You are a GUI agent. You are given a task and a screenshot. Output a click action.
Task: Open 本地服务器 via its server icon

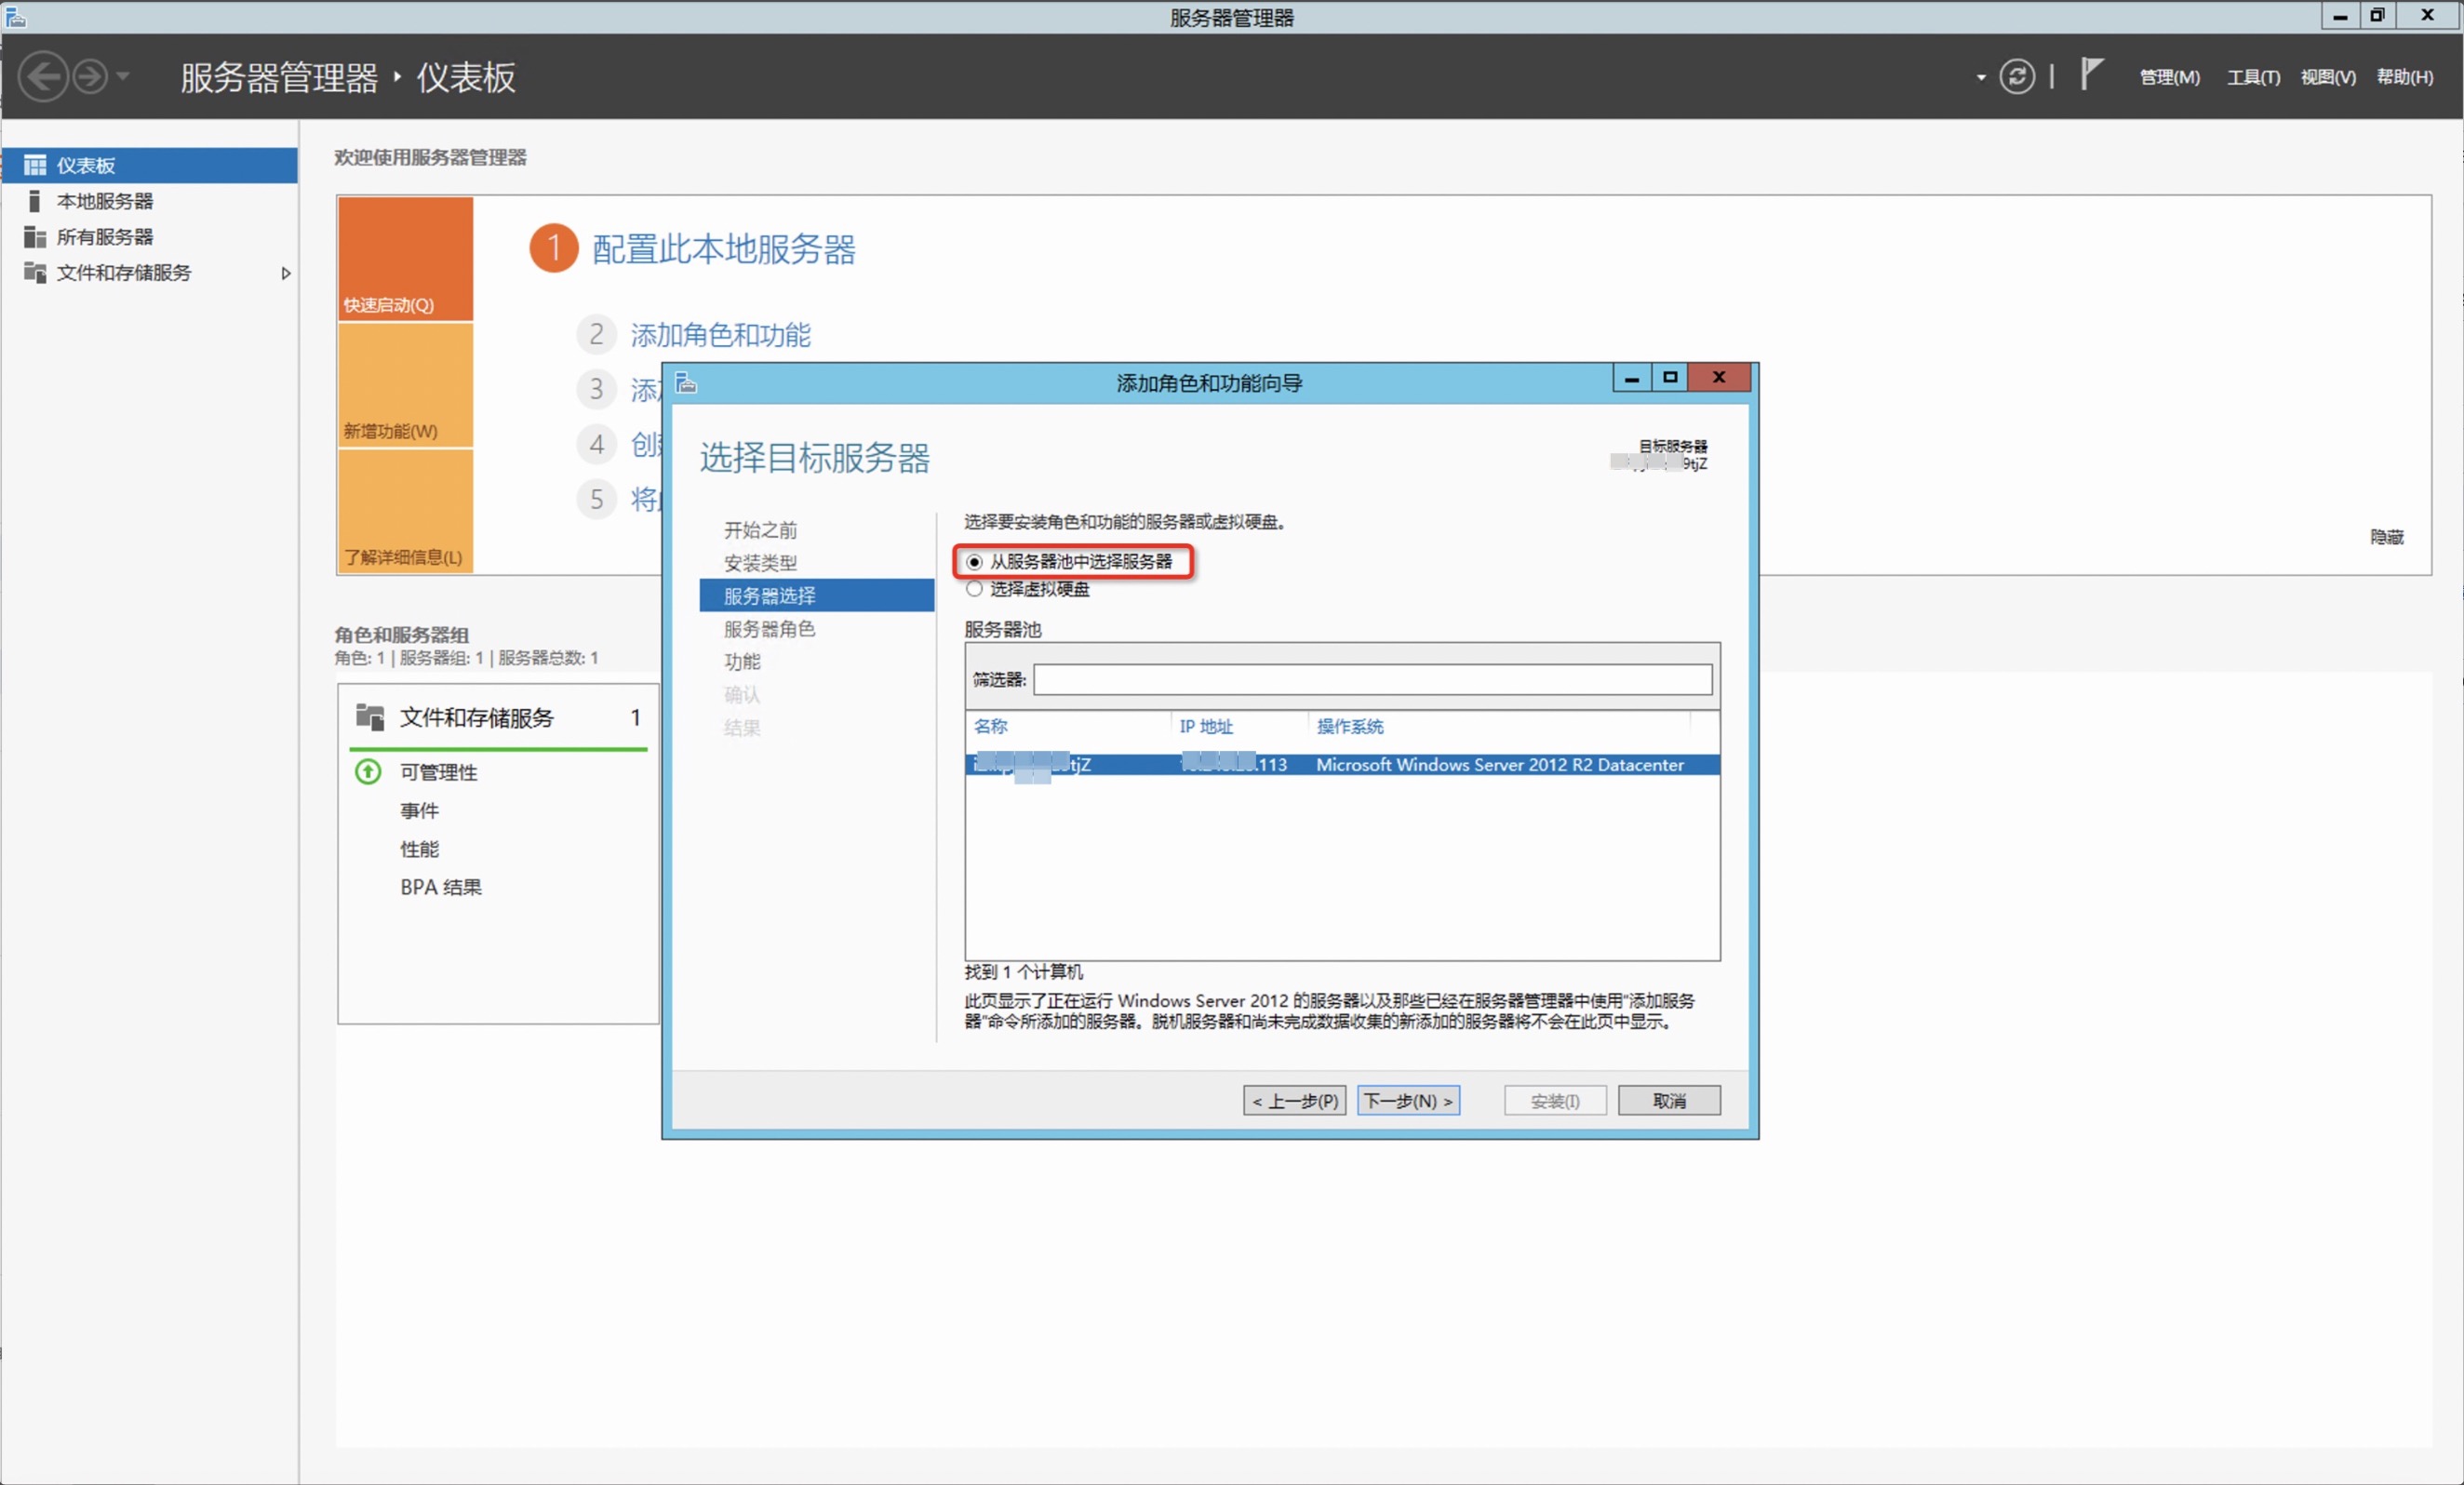coord(35,200)
